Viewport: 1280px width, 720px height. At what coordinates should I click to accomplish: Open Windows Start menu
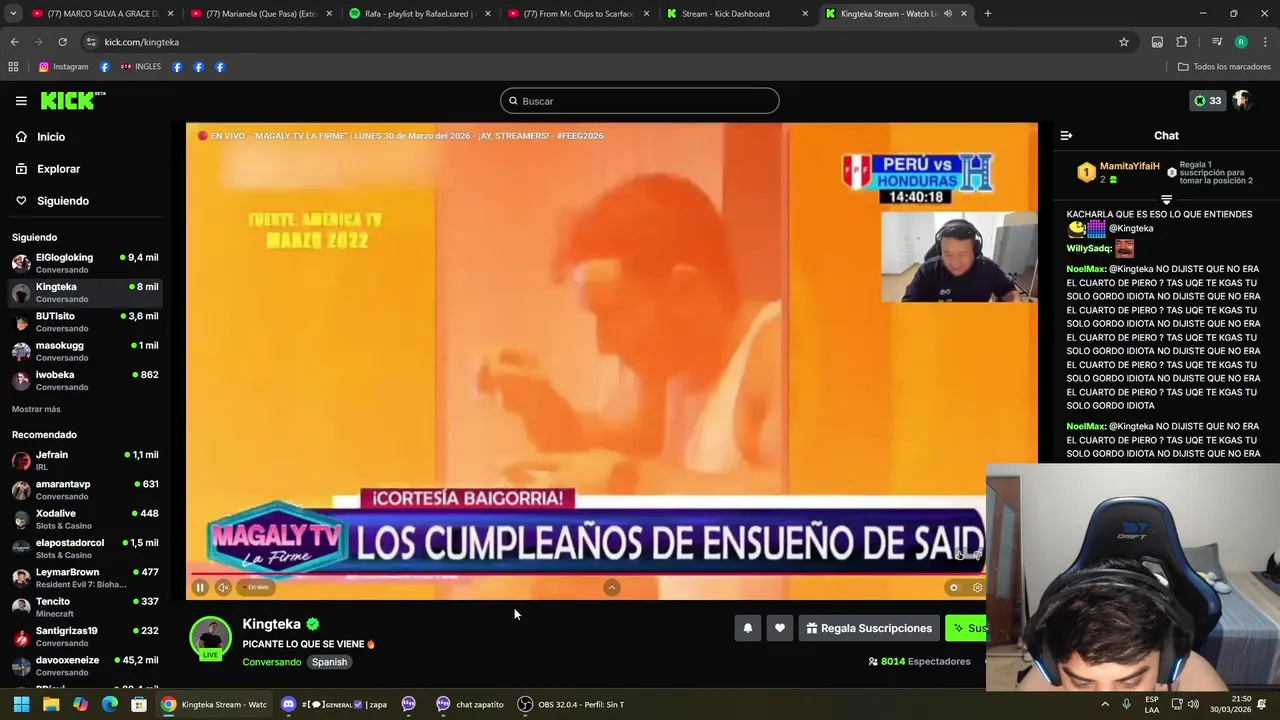21,704
